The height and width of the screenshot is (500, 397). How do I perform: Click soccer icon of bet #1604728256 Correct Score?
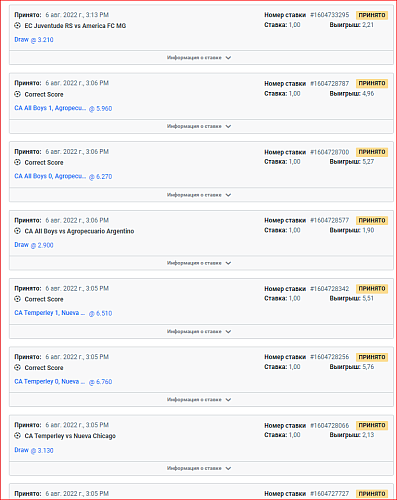click(x=18, y=367)
